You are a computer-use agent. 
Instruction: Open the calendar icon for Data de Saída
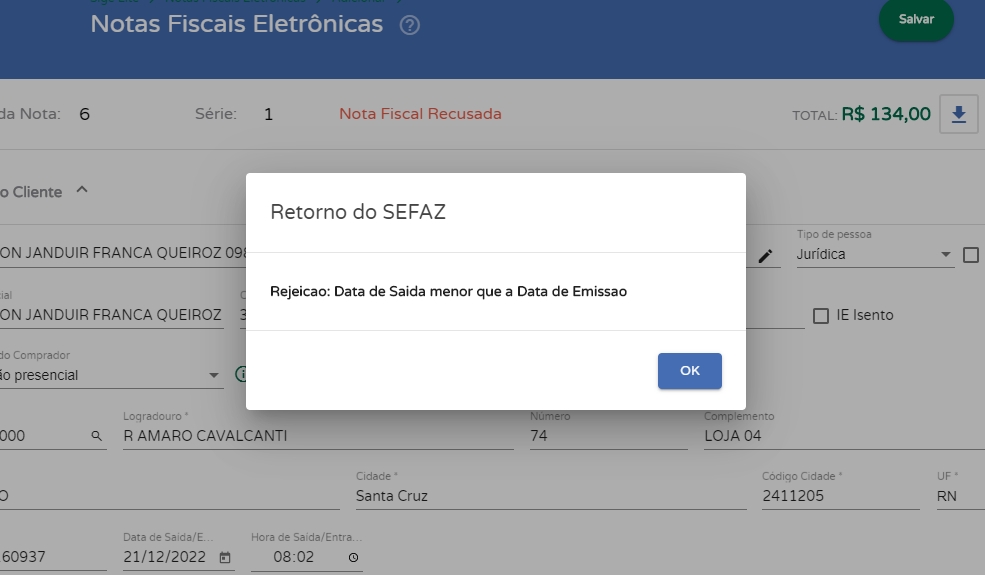click(225, 557)
